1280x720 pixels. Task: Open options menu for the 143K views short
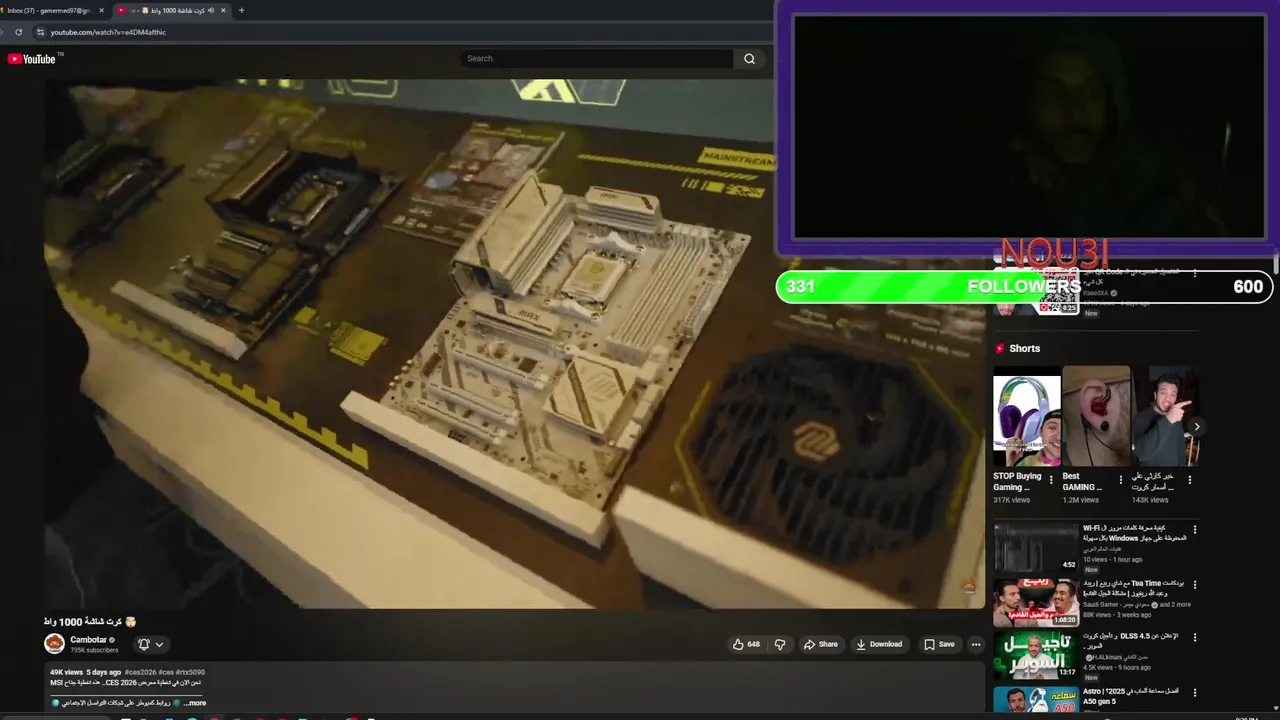tap(1189, 480)
